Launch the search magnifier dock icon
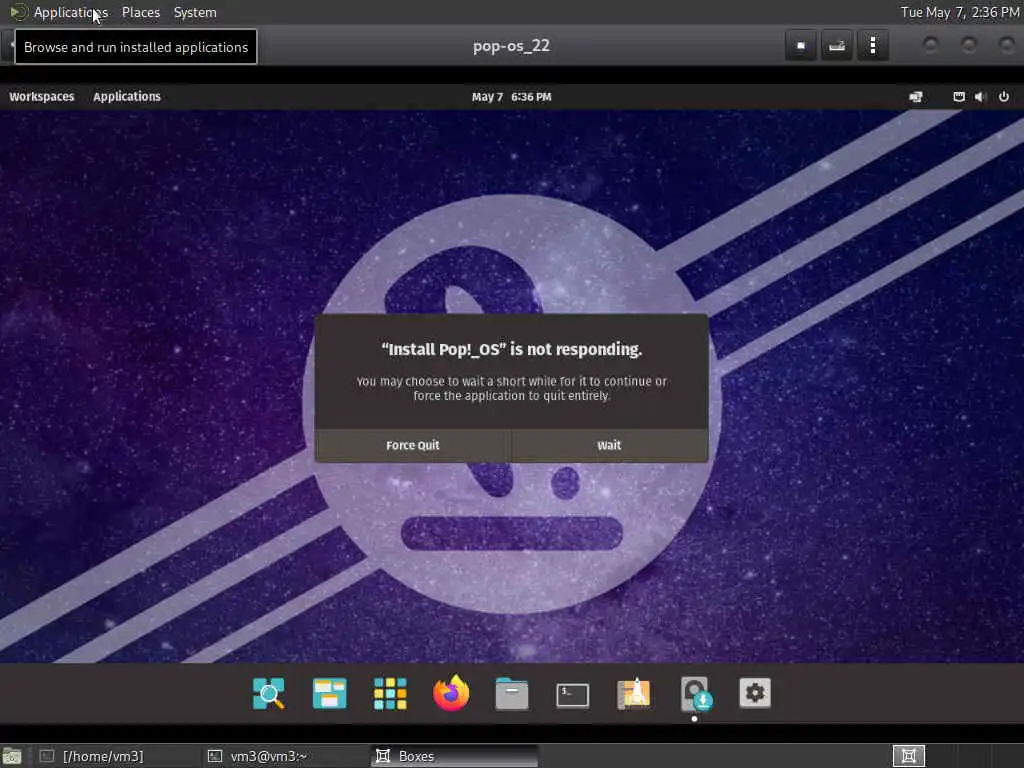Screen dimensions: 1024x768 point(268,694)
